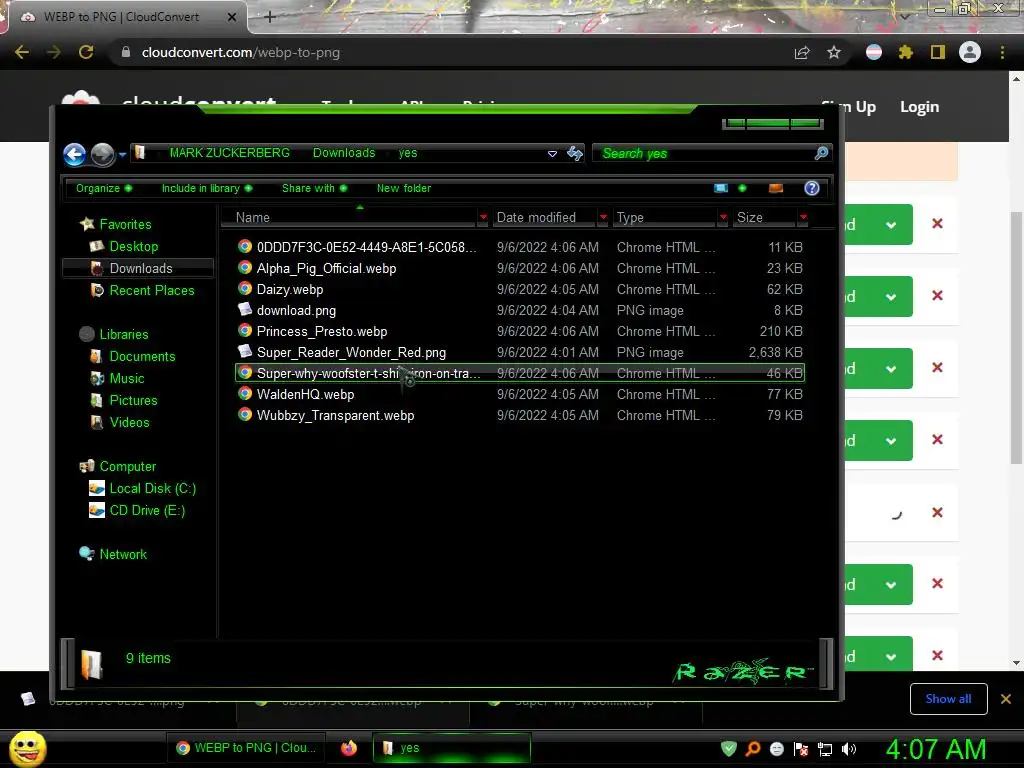This screenshot has height=768, width=1024.
Task: Go back with Explorer's blue back arrow
Action: (x=74, y=155)
